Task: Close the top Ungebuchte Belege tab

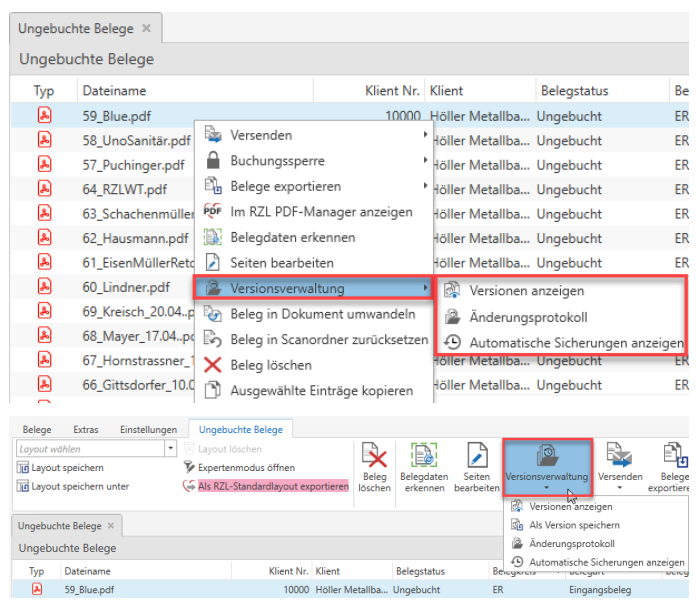Action: 146,28
